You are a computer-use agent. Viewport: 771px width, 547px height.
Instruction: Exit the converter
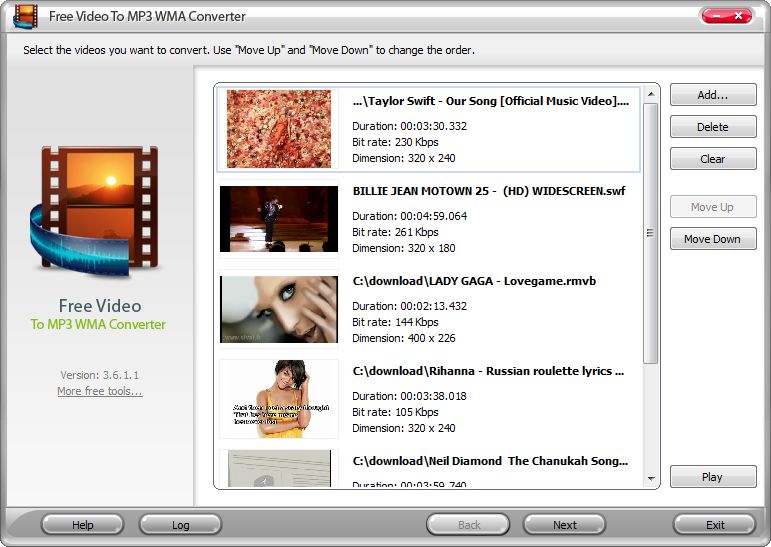[x=714, y=525]
